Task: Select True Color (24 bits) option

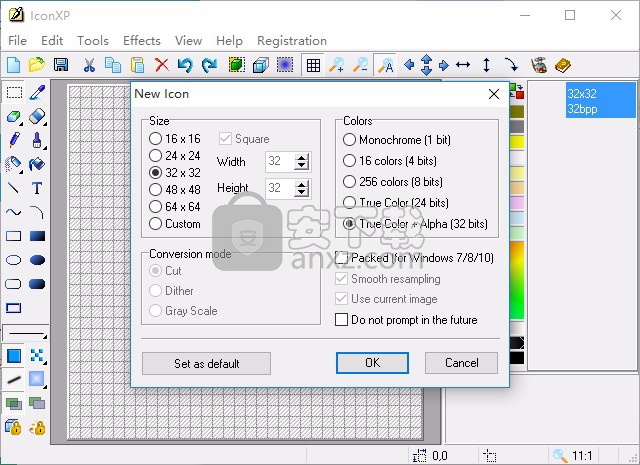Action: 396,202
